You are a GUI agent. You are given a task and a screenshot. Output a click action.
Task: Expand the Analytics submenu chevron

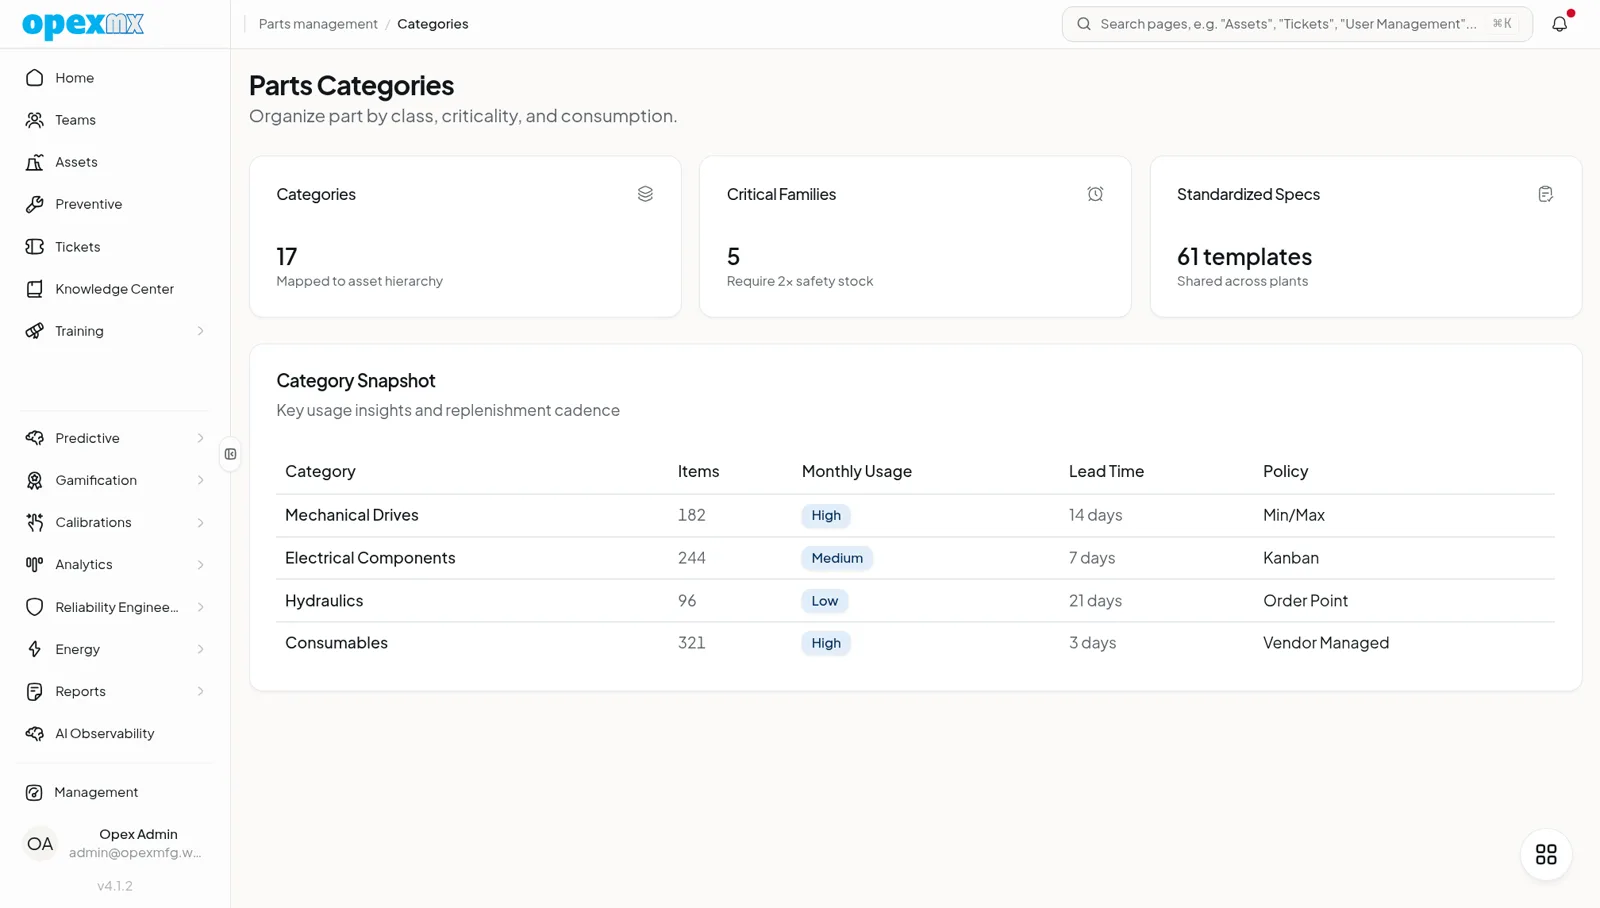click(x=201, y=565)
